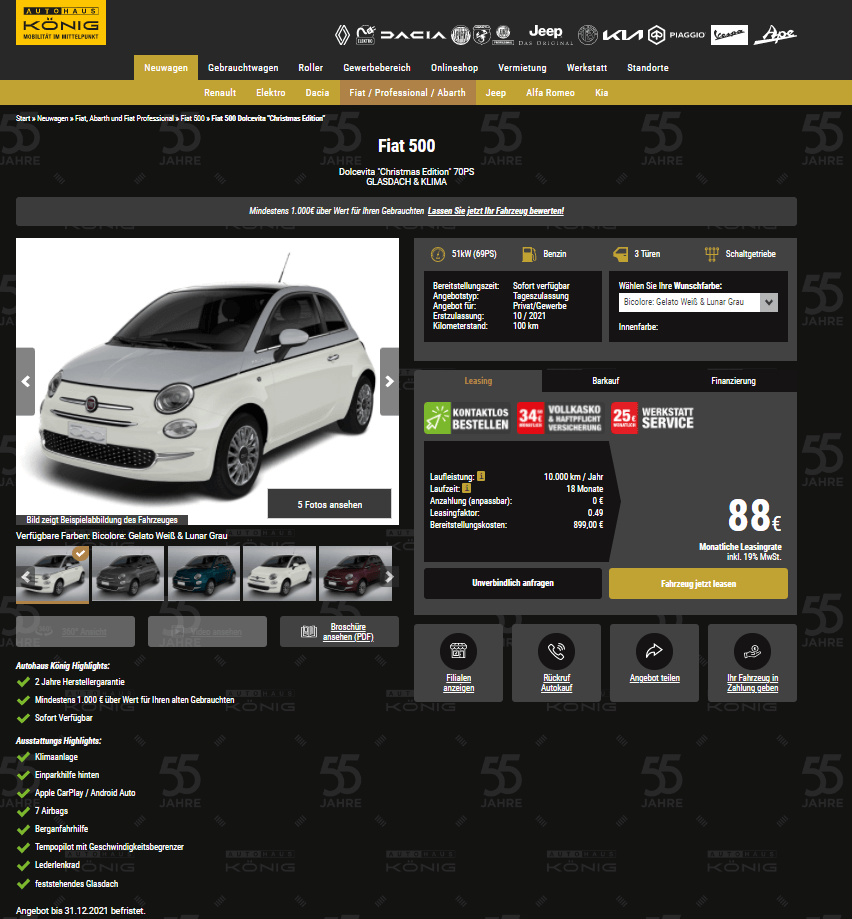Click the Filialen anzeigen store icon
Image resolution: width=852 pixels, height=919 pixels.
(x=458, y=651)
